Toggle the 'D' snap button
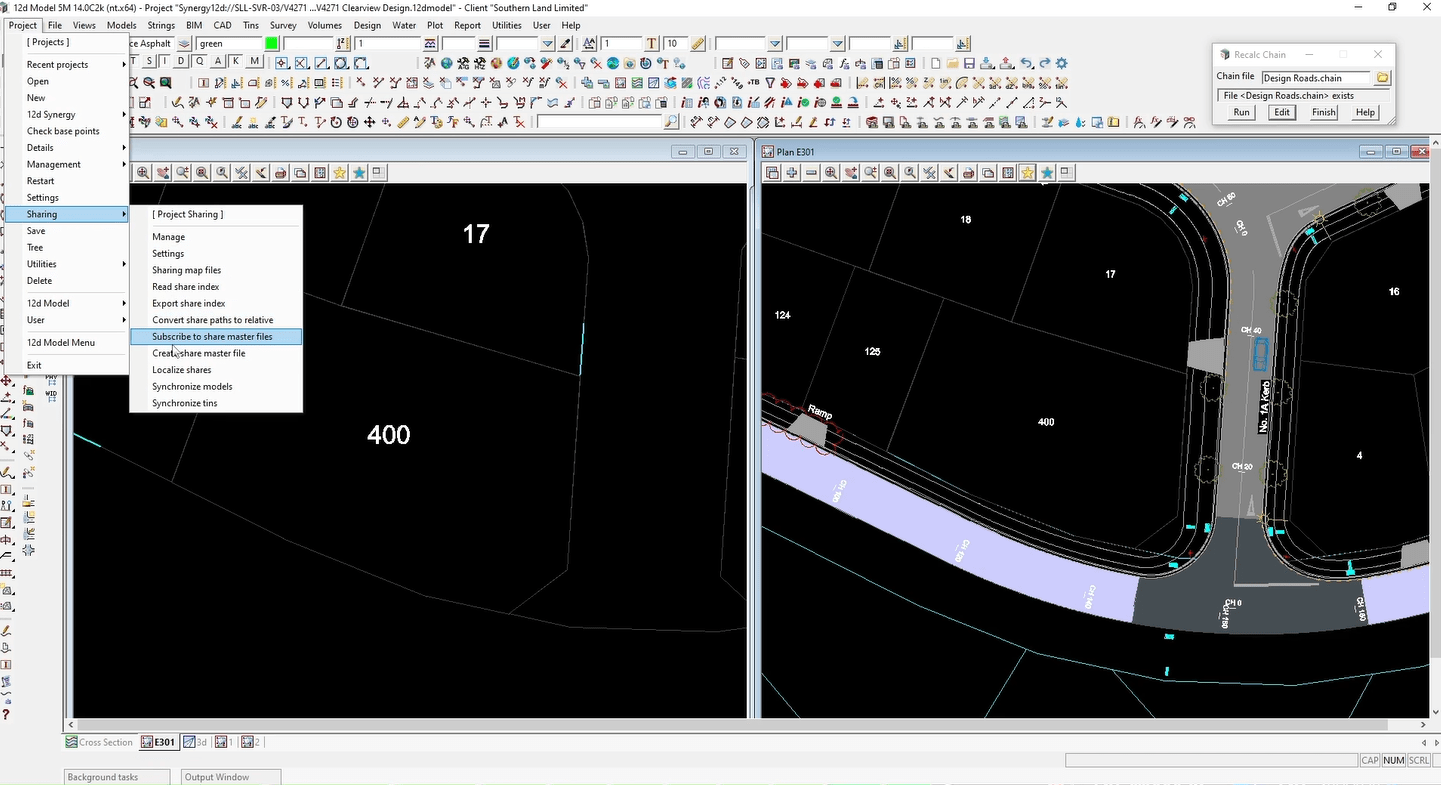 click(x=183, y=62)
